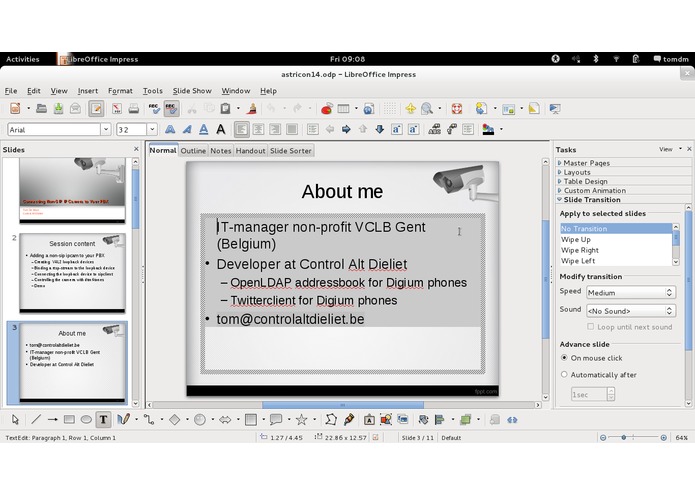Start slide show from toolbar icon
Viewport: 695px width, 494px height.
[x=554, y=109]
